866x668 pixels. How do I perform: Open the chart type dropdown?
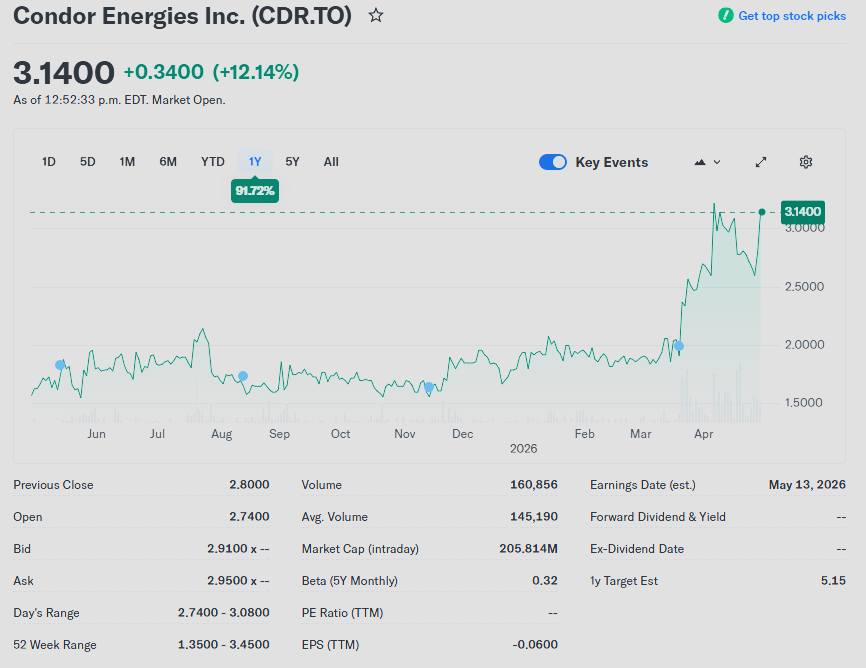[x=707, y=162]
